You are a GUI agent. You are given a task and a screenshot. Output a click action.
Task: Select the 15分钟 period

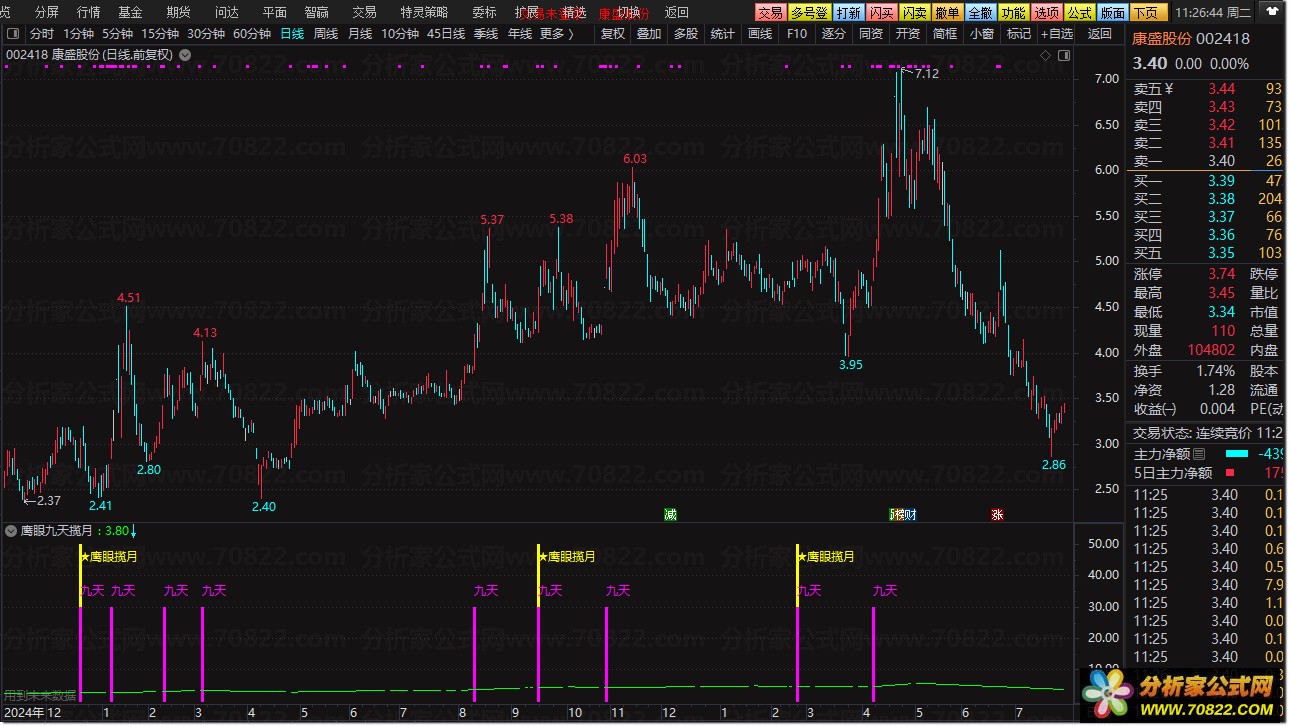tap(160, 33)
